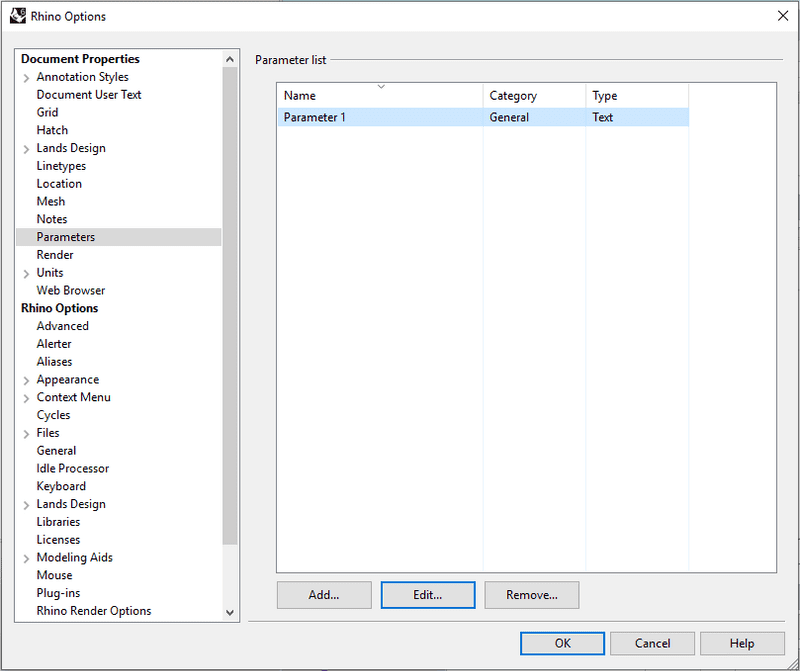Close the Rhino Options dialog

pyautogui.click(x=781, y=16)
